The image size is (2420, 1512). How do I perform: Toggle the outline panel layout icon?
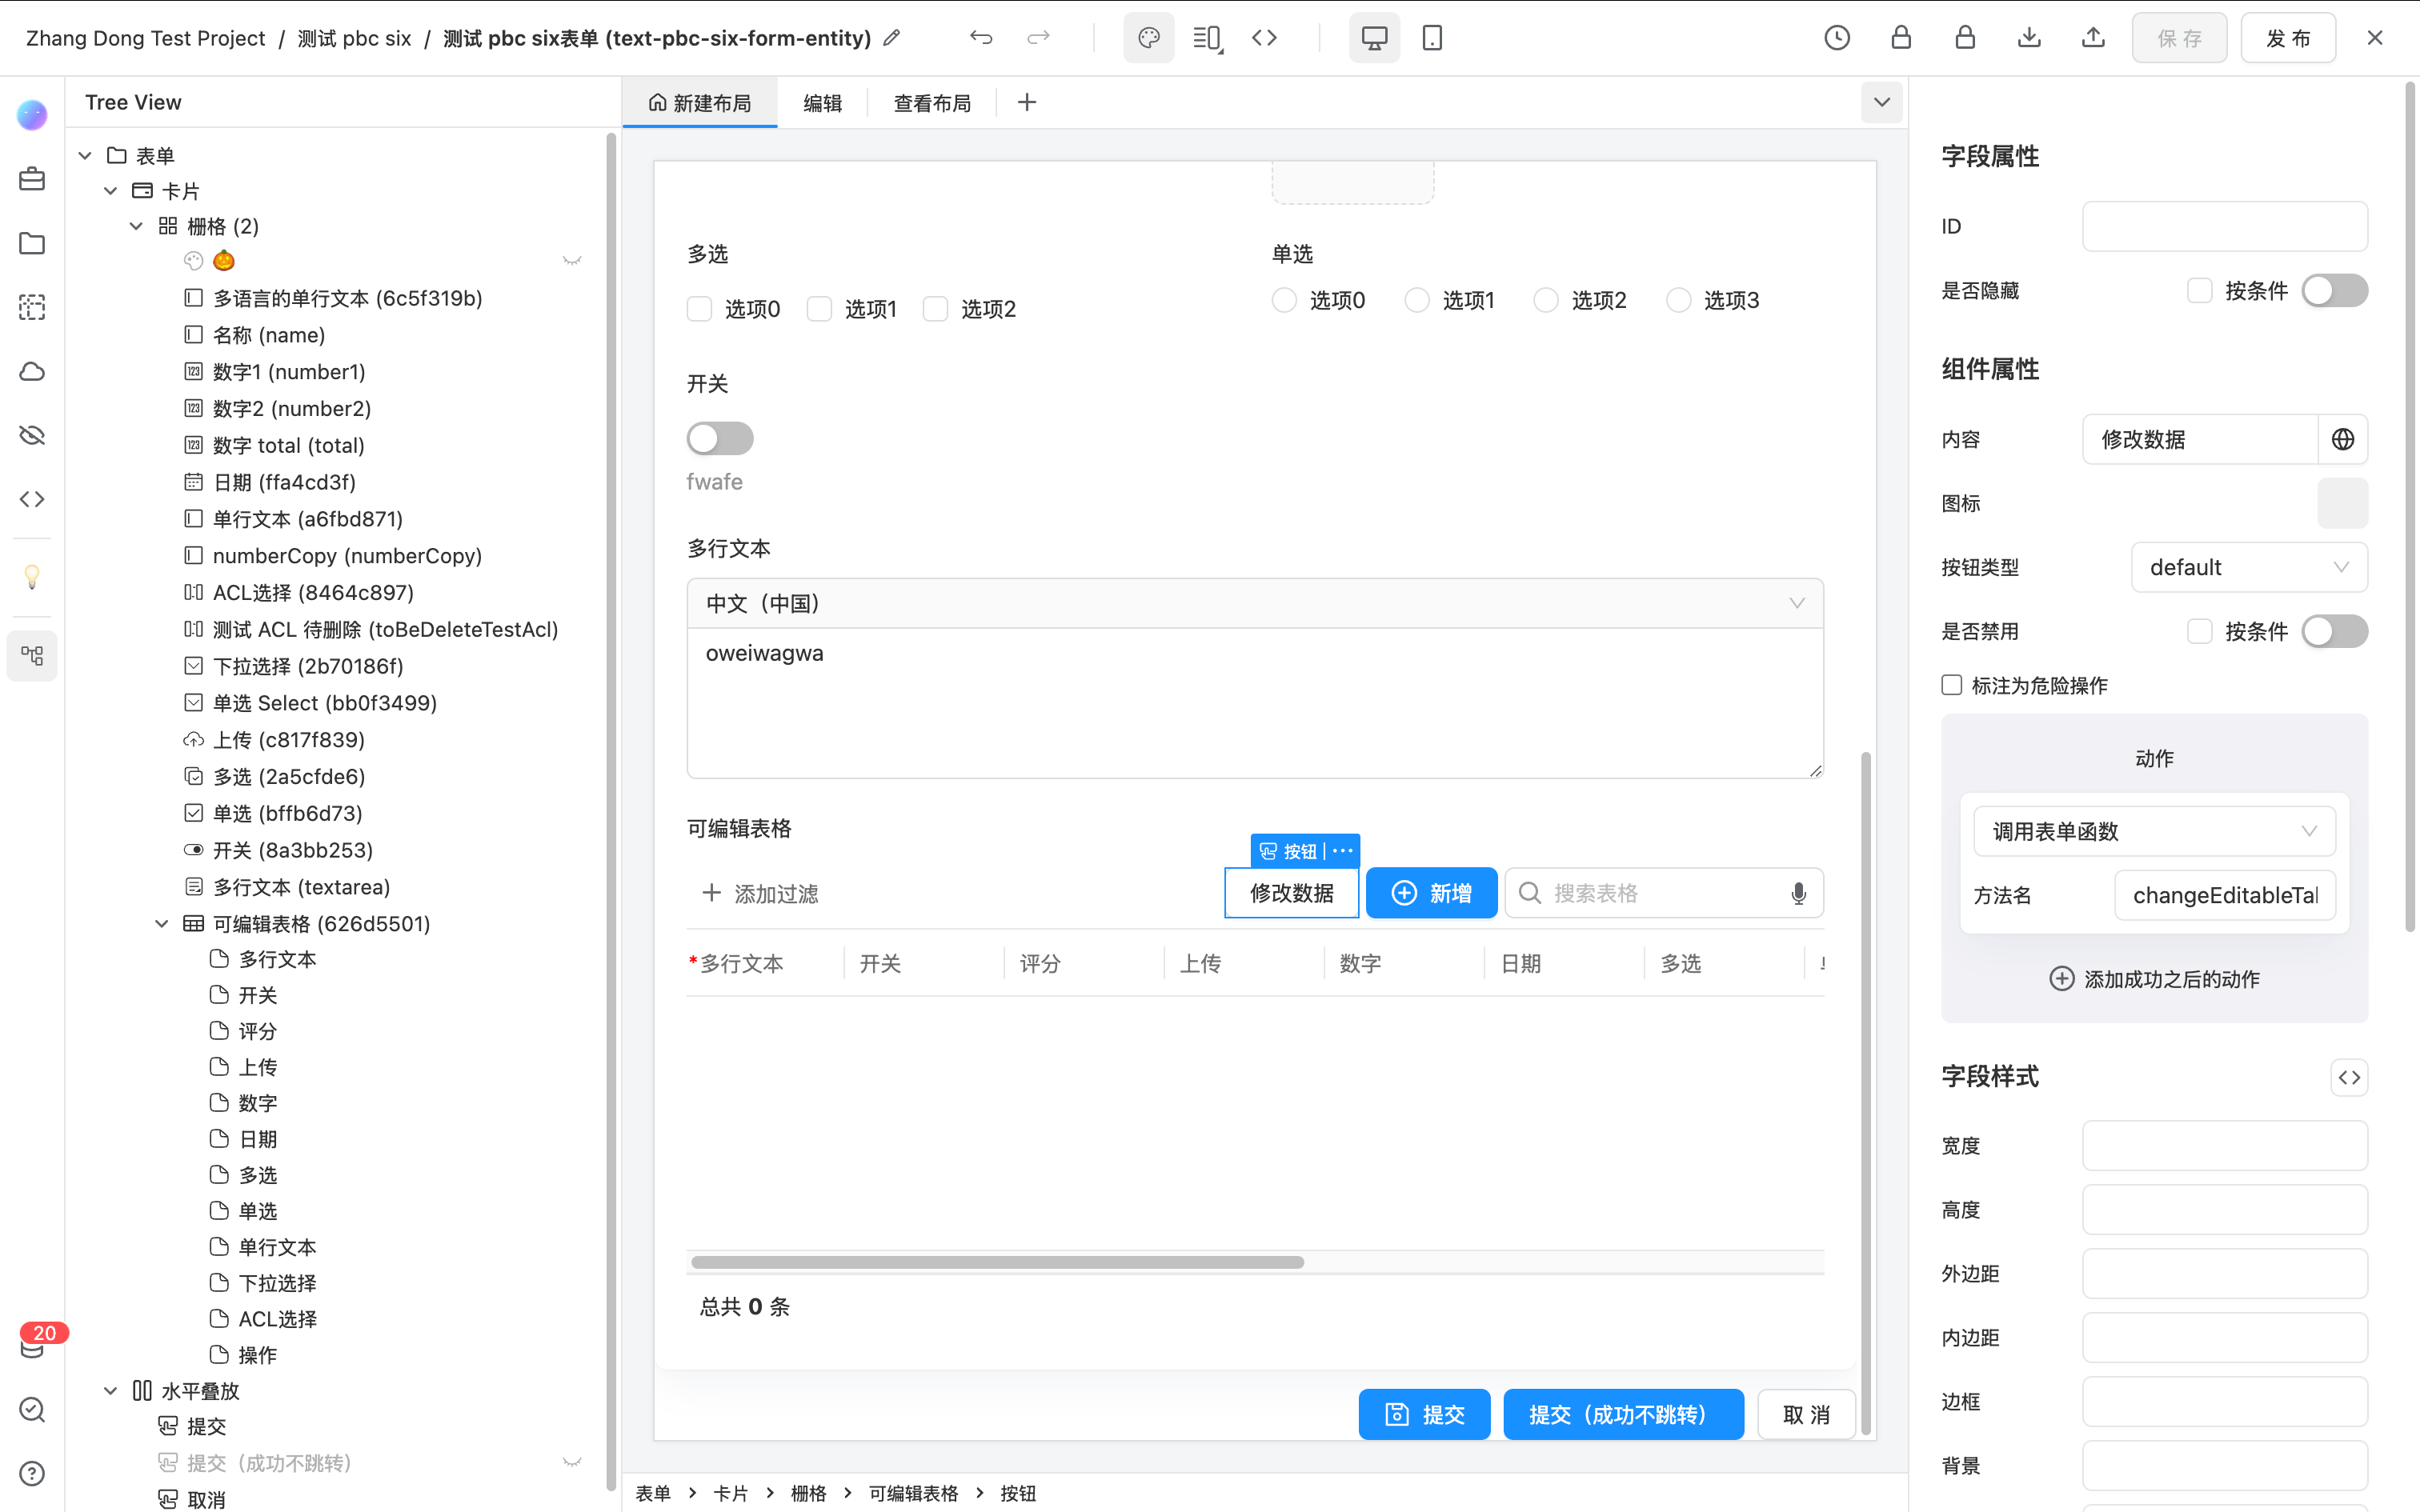[1207, 38]
